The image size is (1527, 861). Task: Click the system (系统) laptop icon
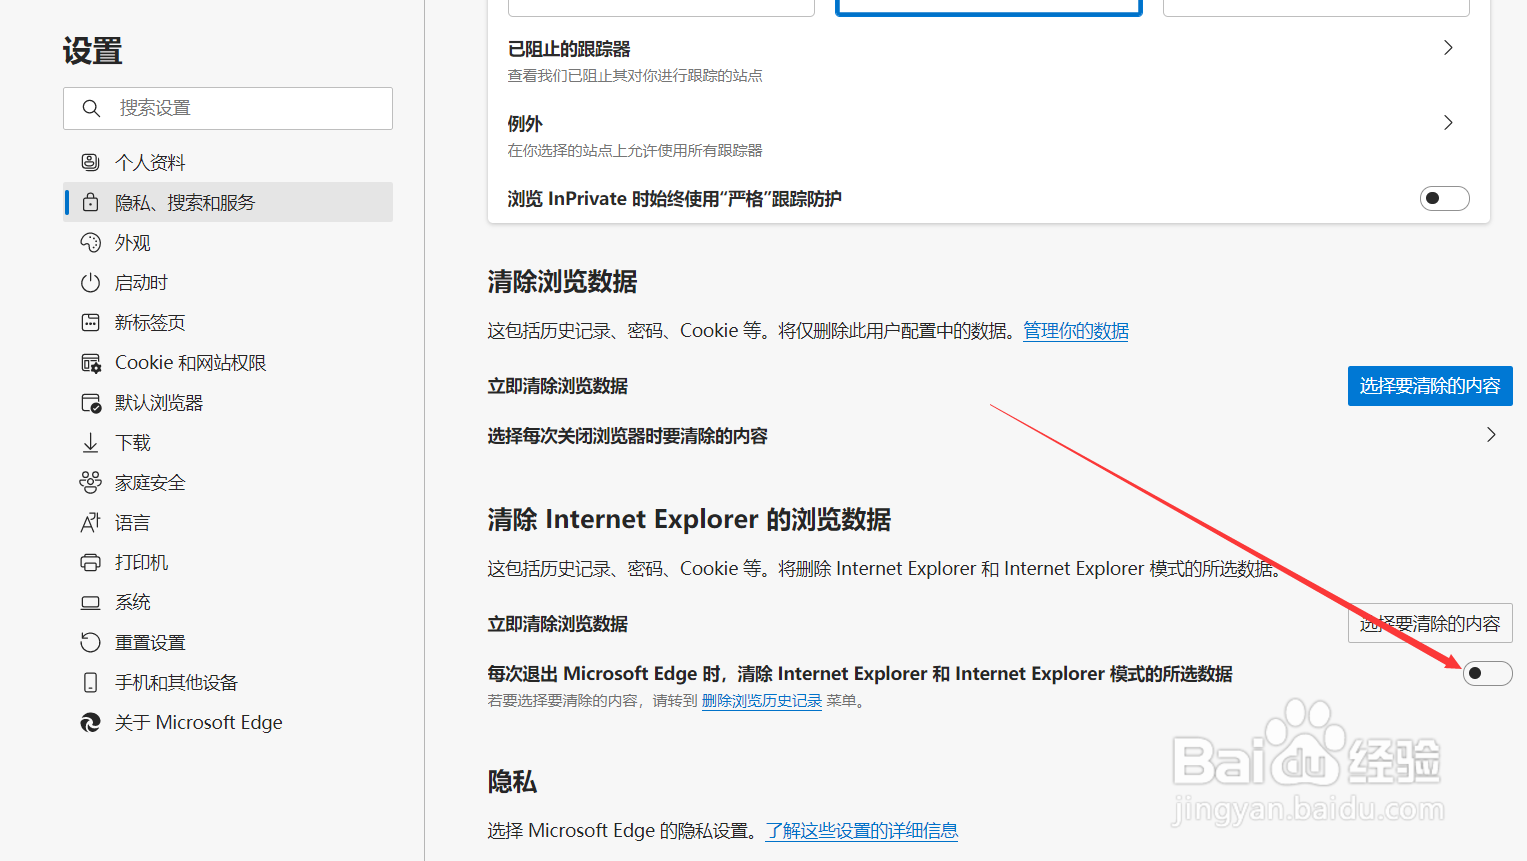coord(90,602)
